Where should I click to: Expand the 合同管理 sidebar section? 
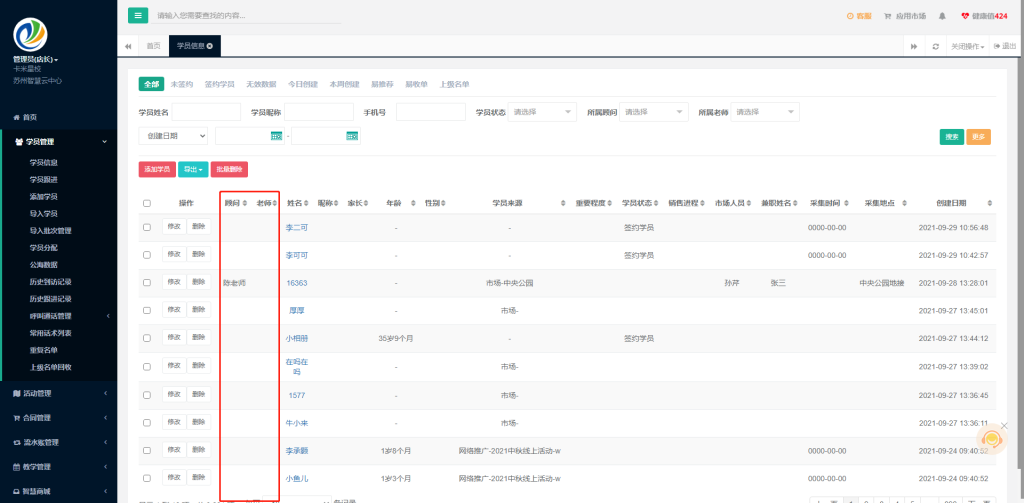click(x=59, y=418)
